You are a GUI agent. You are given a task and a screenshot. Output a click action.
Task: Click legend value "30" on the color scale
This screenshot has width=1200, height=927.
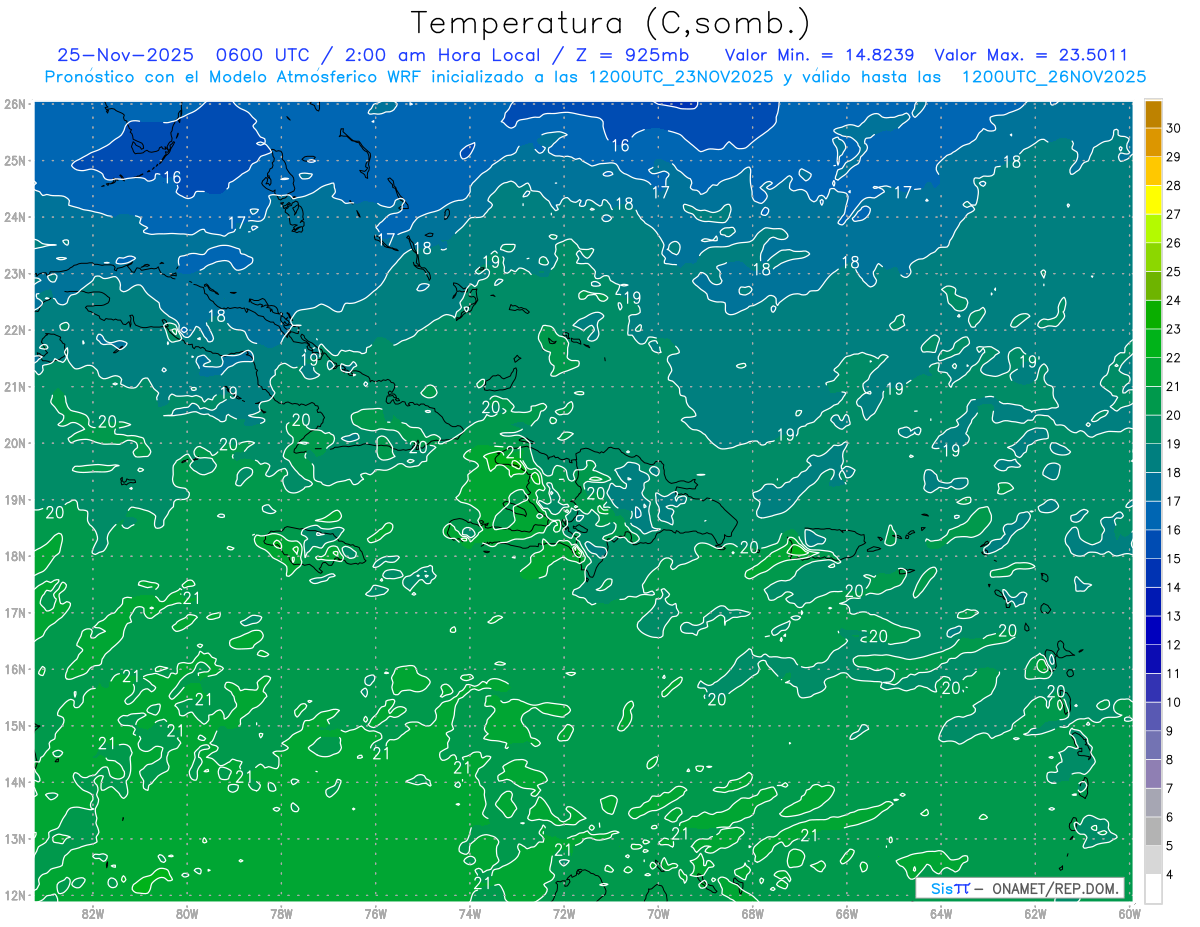pyautogui.click(x=1174, y=128)
